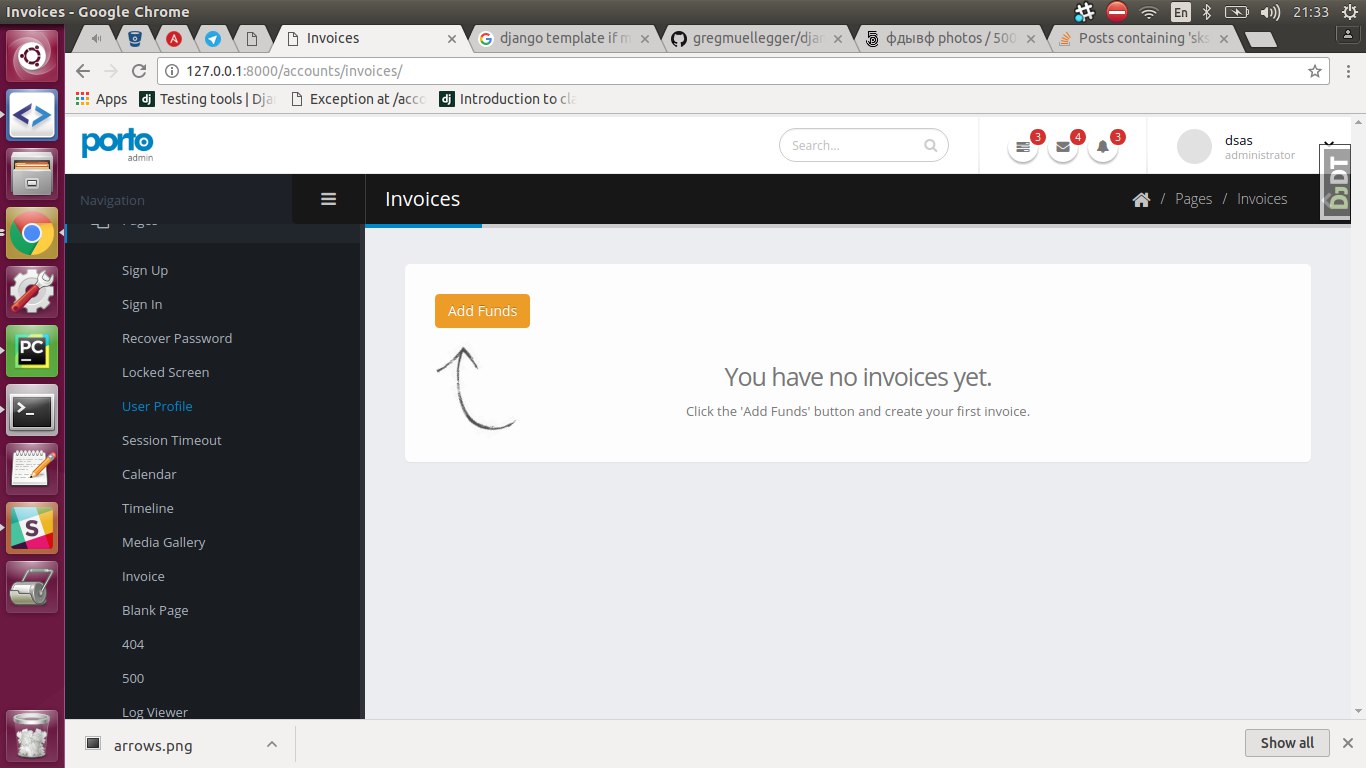
Task: Launch PyCharm from the dock
Action: pyautogui.click(x=32, y=351)
